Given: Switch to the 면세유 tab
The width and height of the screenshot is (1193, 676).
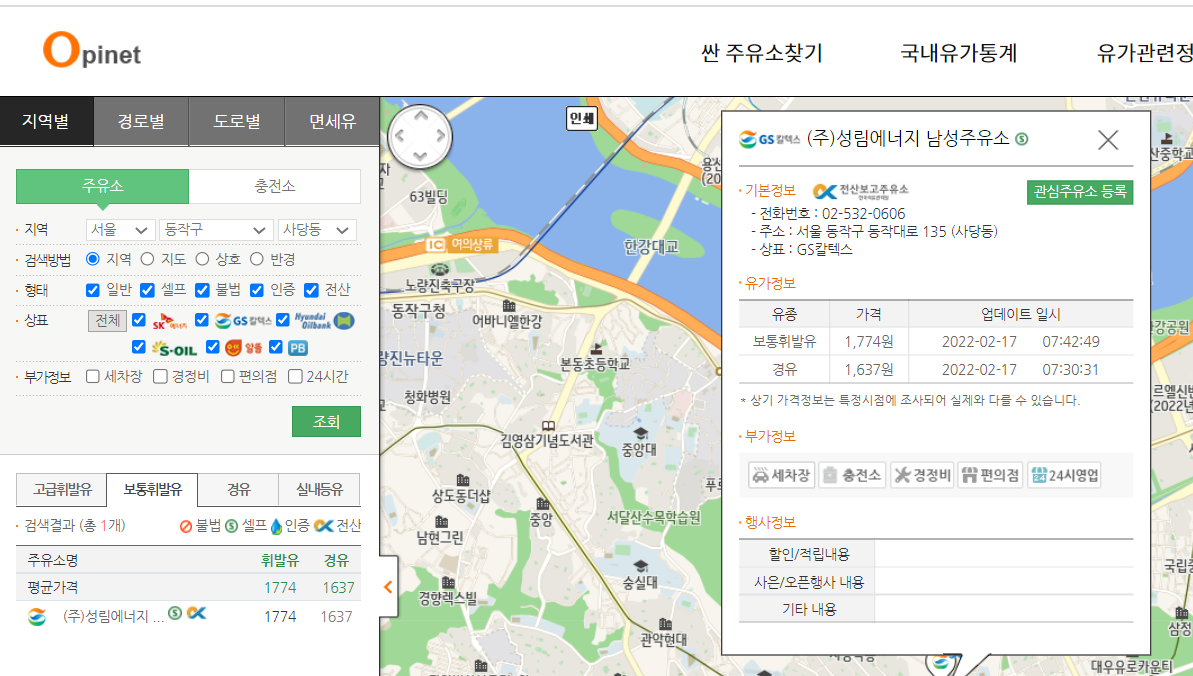Looking at the screenshot, I should point(332,121).
